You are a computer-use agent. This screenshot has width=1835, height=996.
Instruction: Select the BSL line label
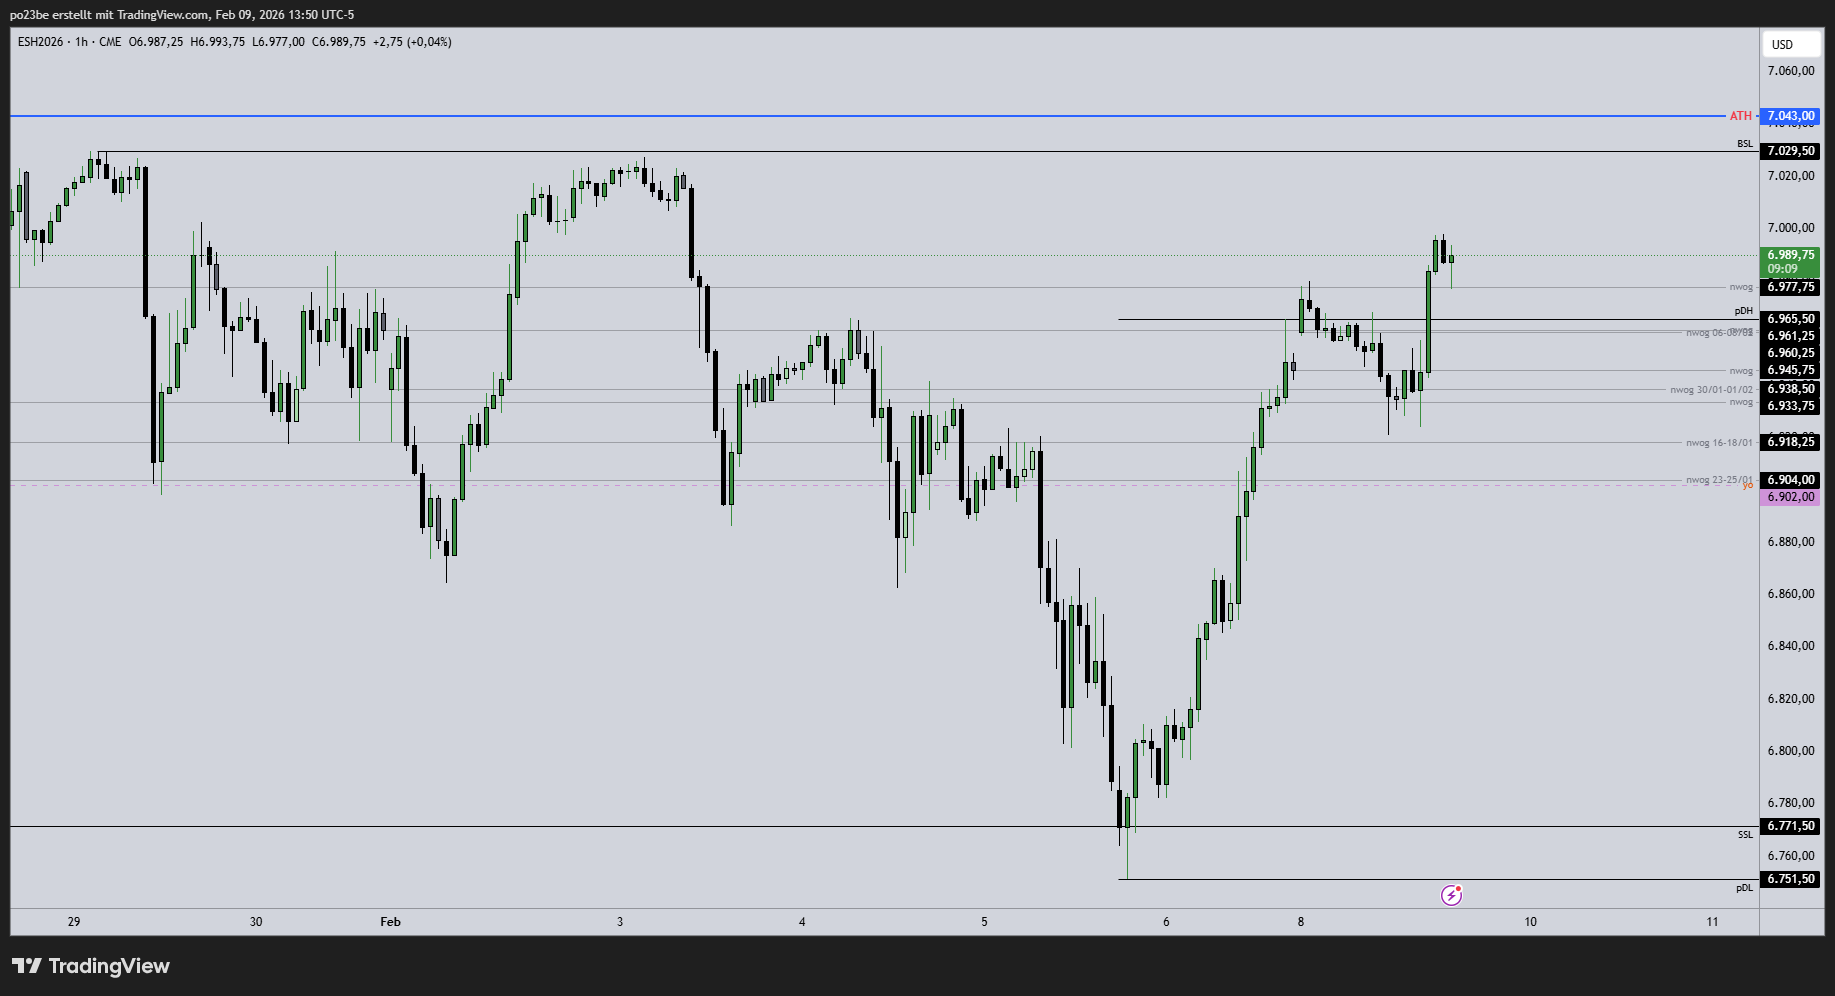[1745, 144]
